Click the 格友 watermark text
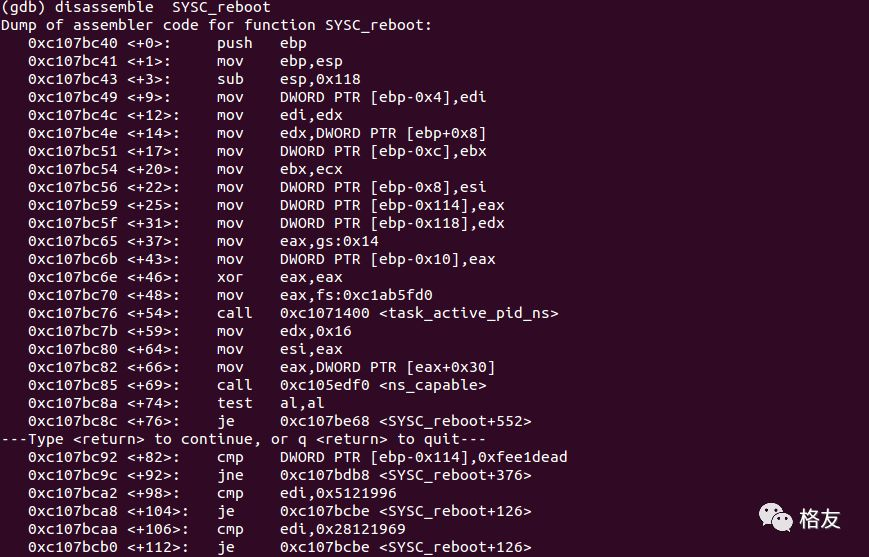The image size is (869, 557). point(820,519)
